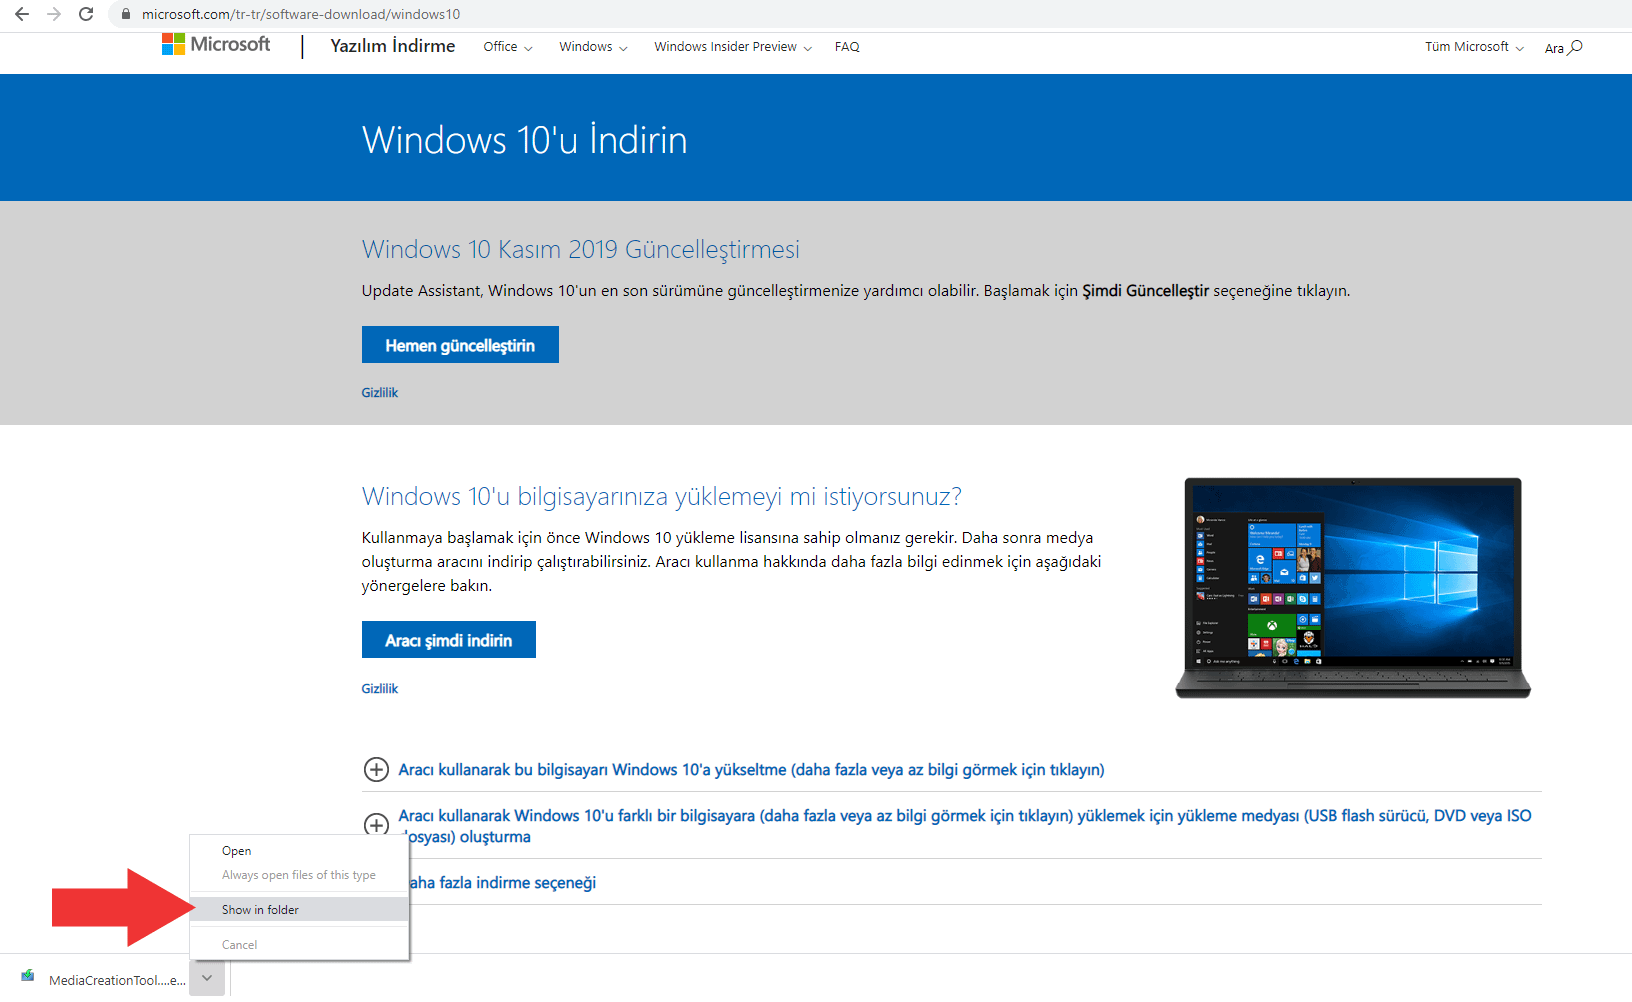
Task: Open search with the Ara magnifier icon
Action: point(1575,47)
